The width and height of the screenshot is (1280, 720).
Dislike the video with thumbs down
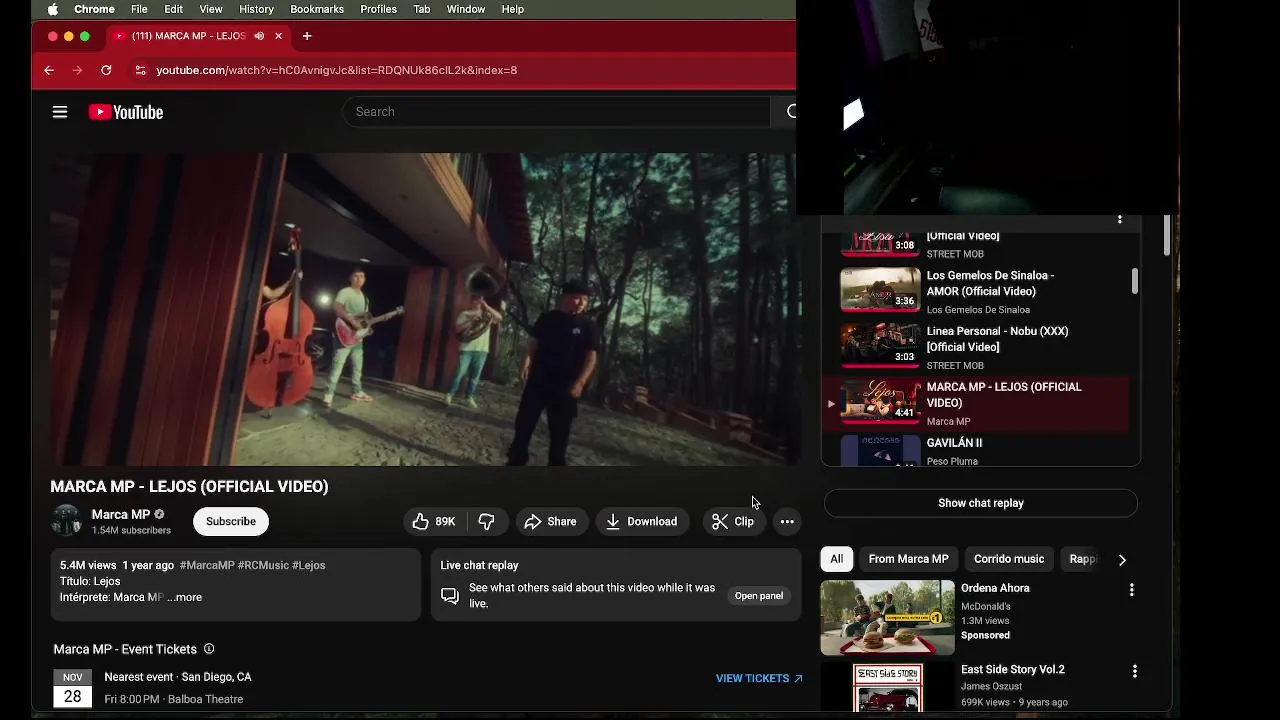(487, 521)
